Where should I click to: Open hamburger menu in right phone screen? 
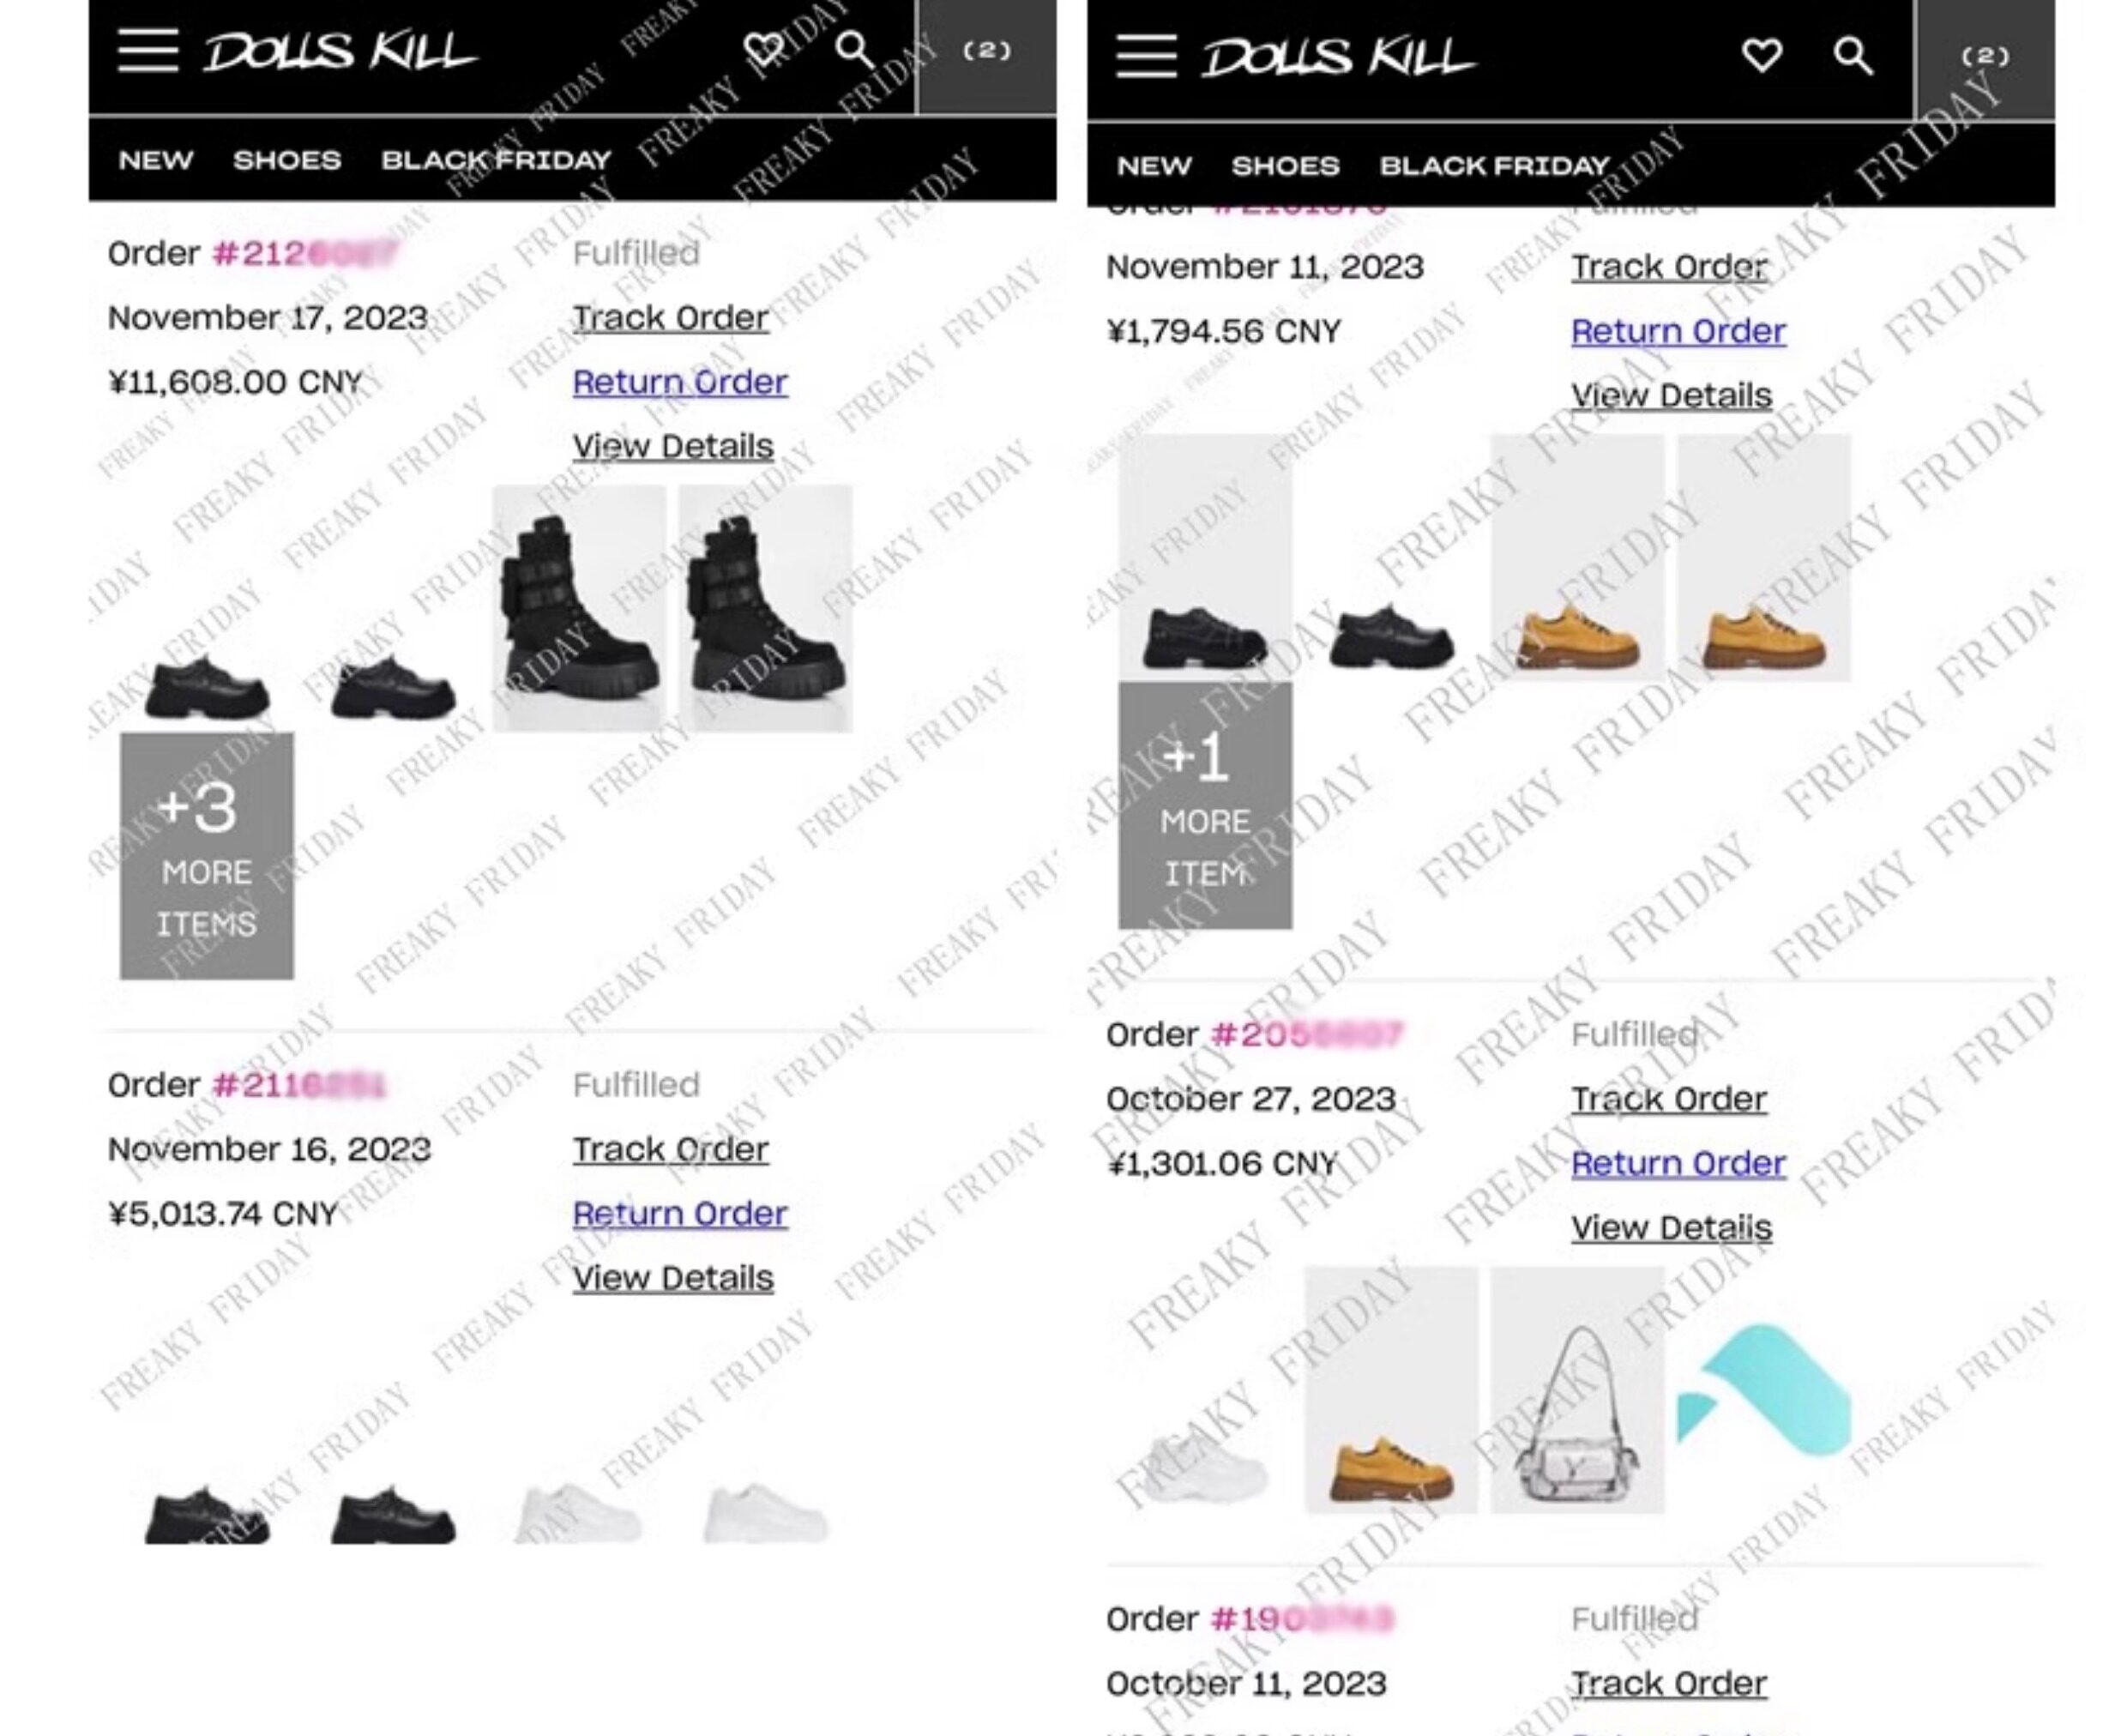point(1146,55)
